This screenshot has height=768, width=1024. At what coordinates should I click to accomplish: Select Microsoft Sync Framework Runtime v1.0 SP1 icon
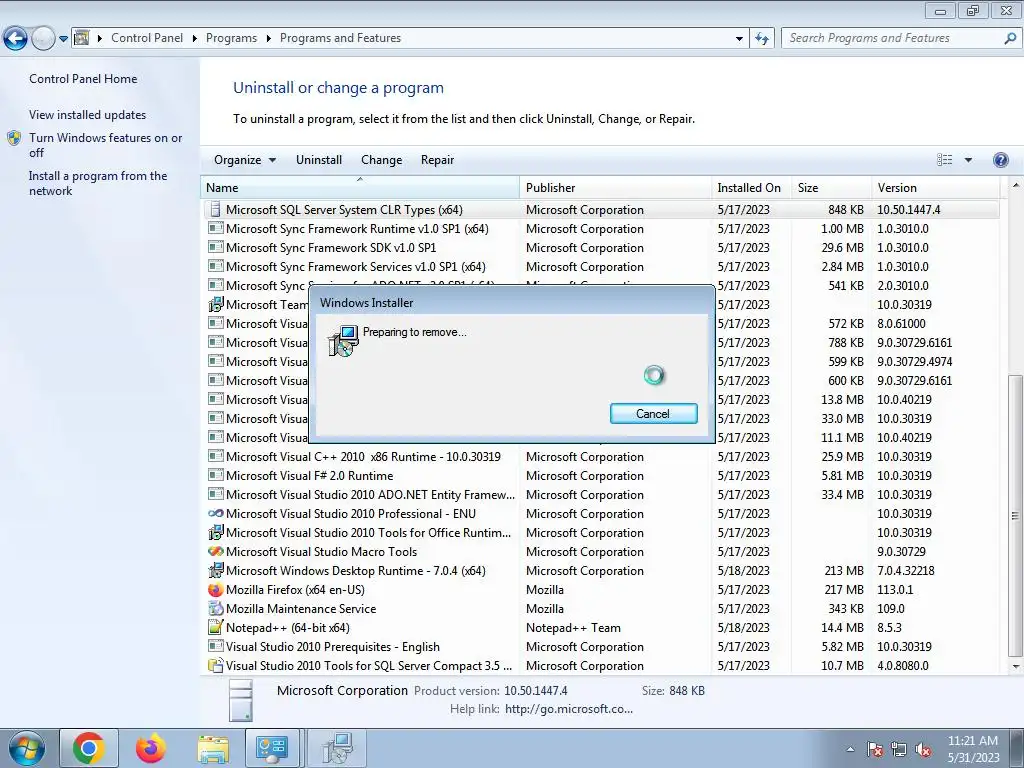[x=215, y=229]
